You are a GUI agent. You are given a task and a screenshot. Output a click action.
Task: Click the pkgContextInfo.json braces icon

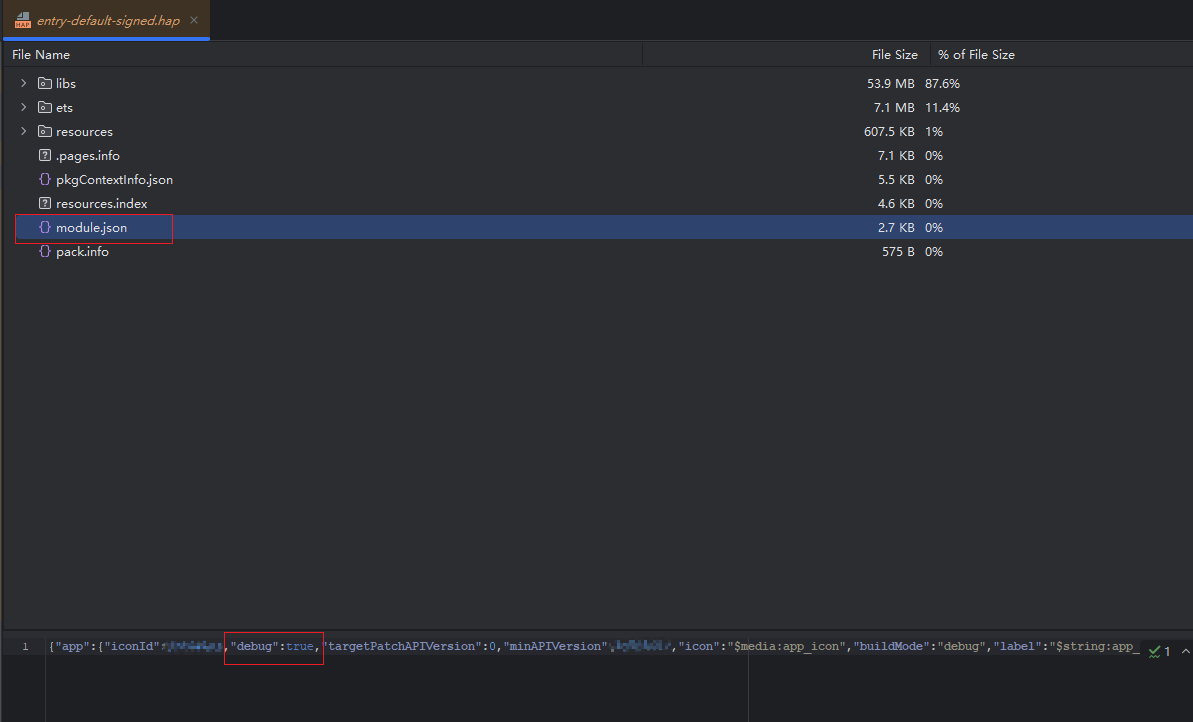[x=44, y=179]
